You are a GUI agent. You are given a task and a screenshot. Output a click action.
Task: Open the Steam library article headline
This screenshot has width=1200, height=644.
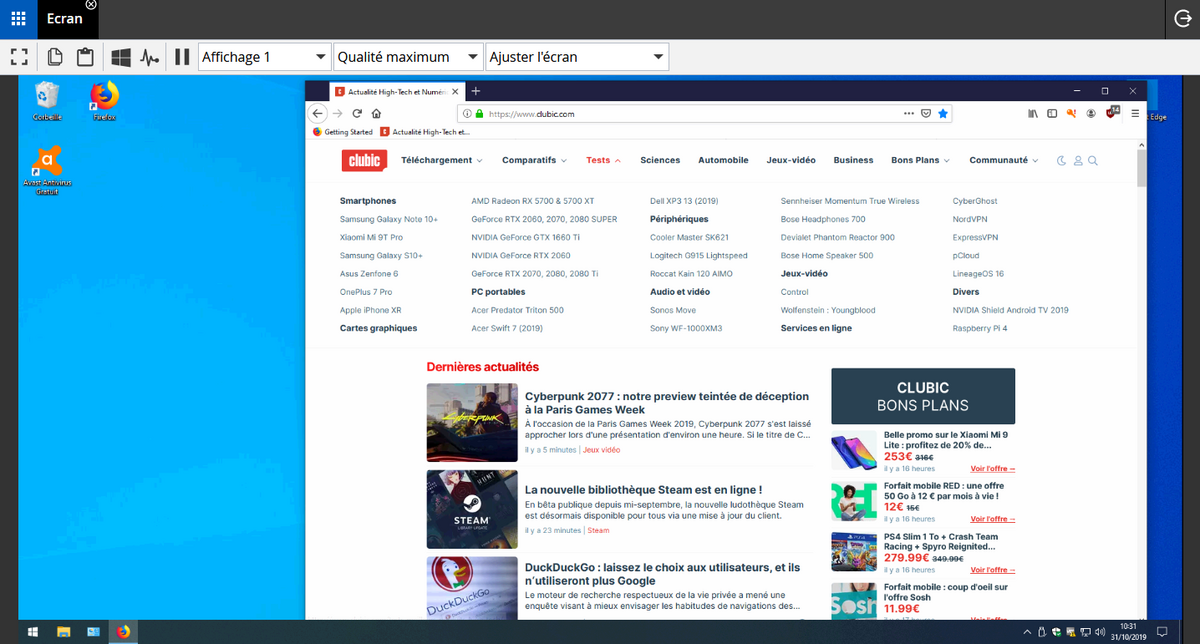(x=644, y=490)
